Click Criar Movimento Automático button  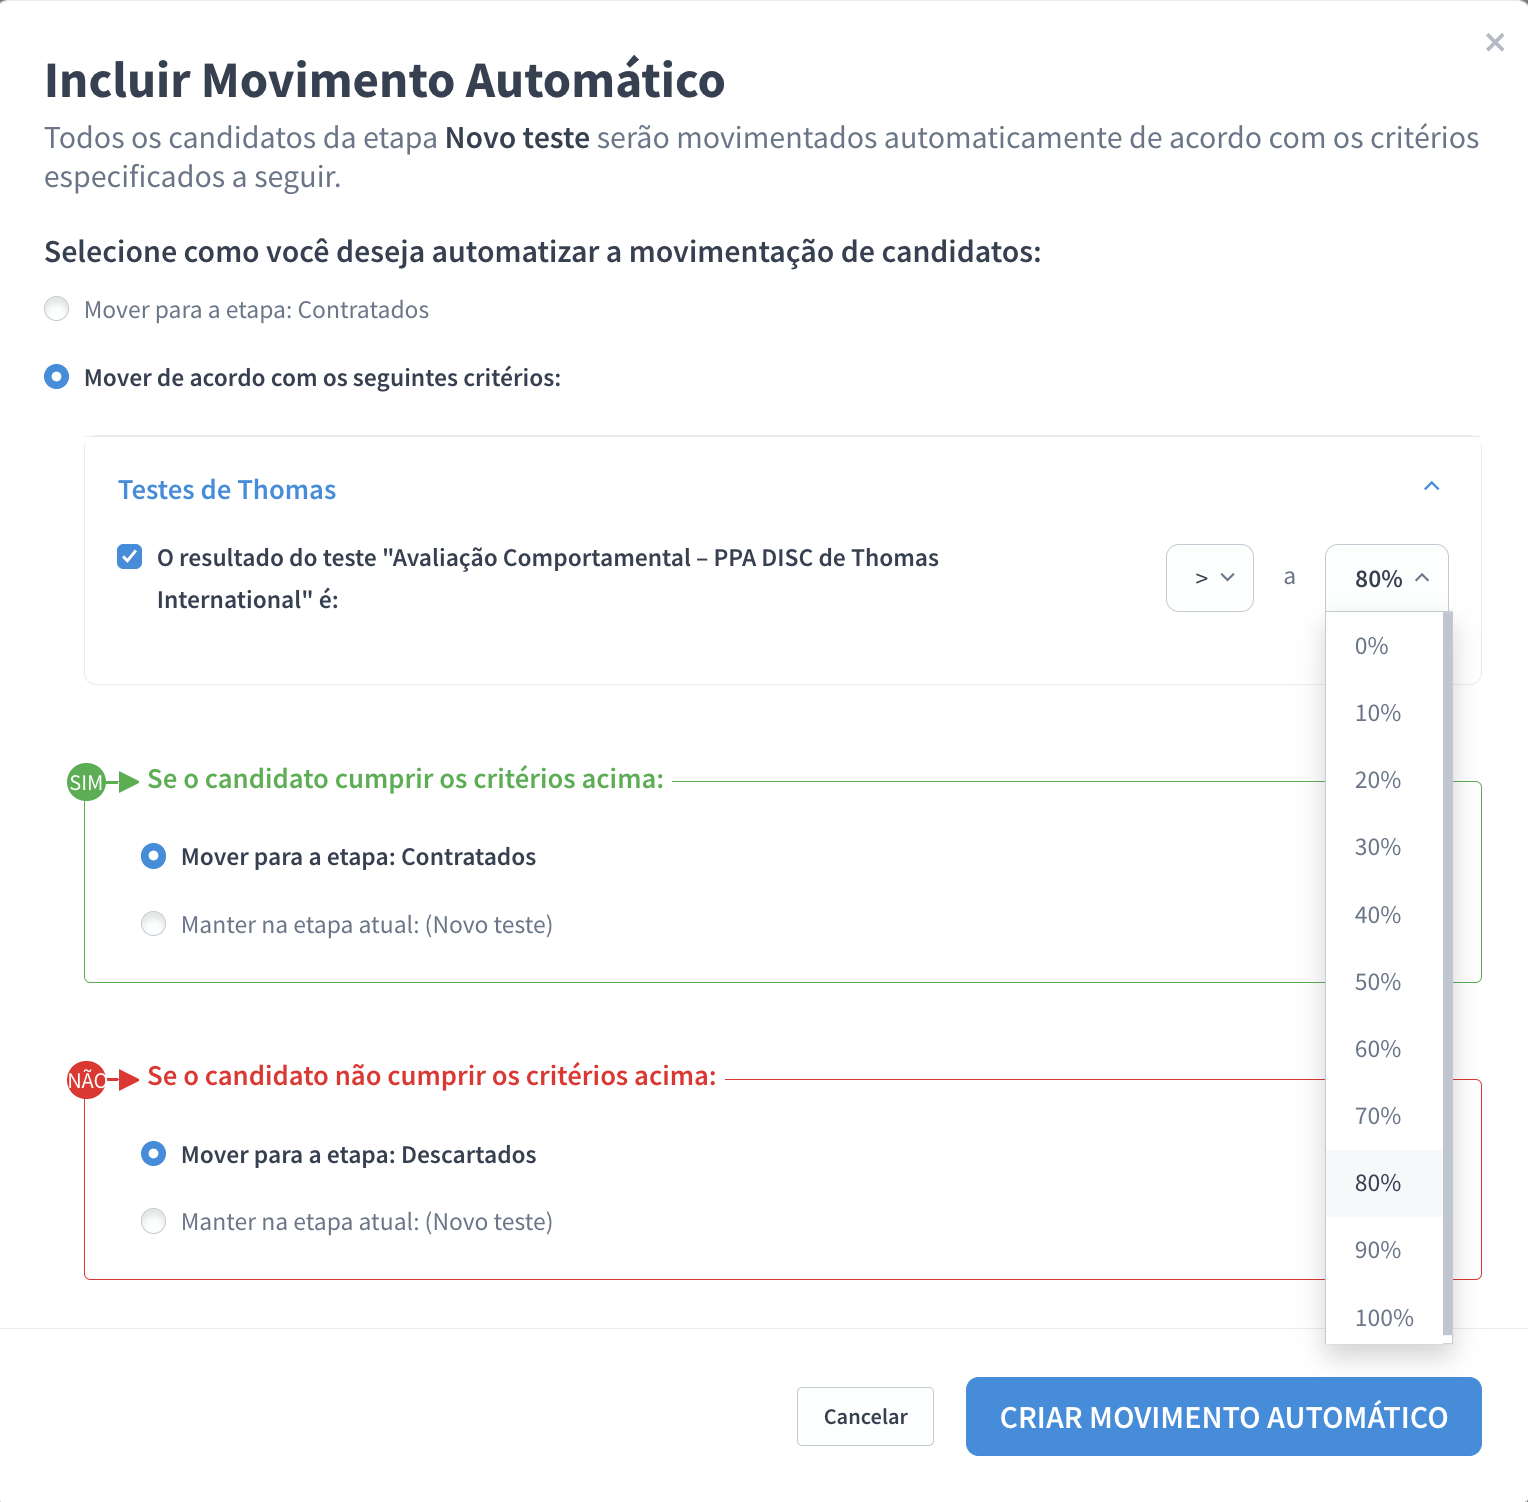(x=1223, y=1416)
